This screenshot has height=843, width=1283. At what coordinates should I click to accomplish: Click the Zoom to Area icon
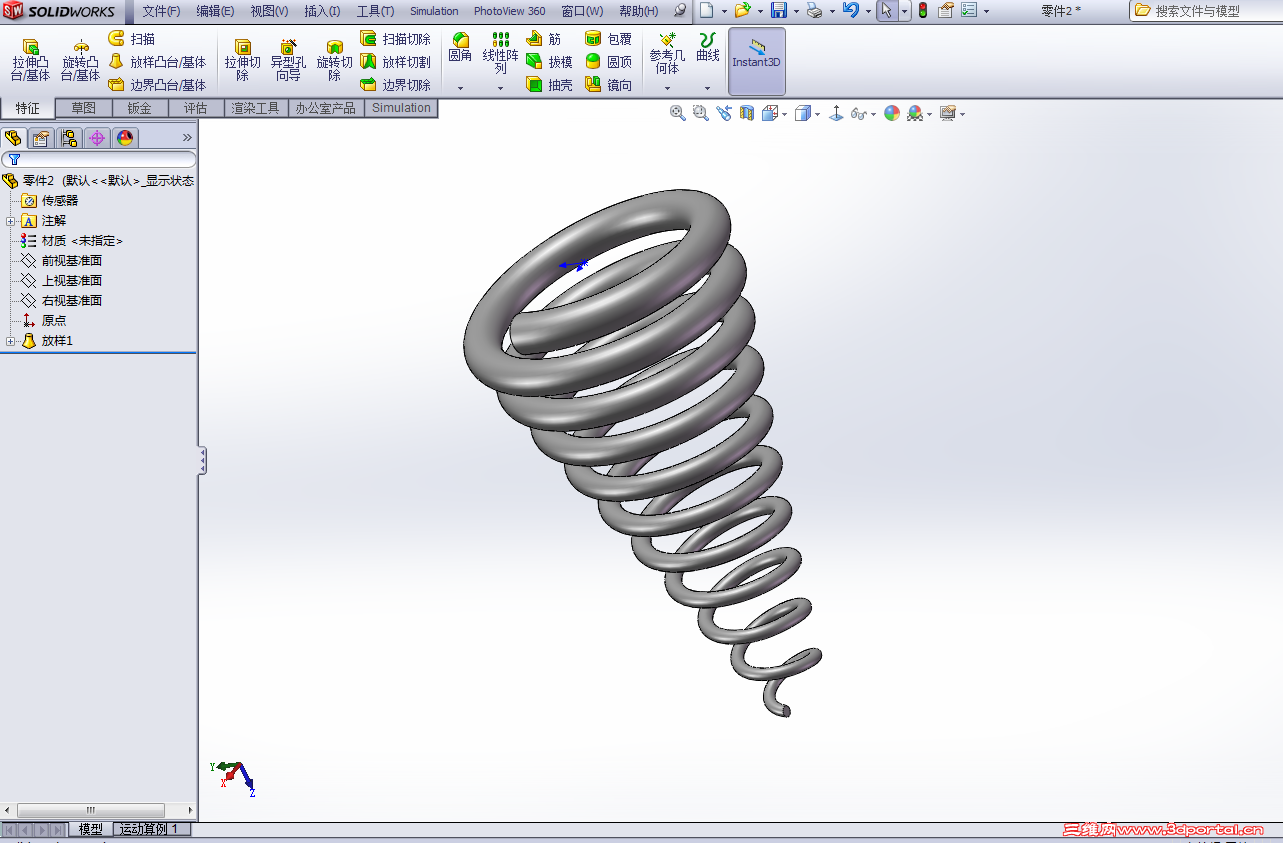(x=701, y=114)
